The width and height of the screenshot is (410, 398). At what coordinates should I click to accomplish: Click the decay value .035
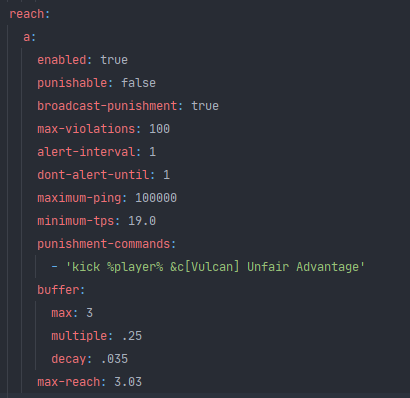pos(114,359)
